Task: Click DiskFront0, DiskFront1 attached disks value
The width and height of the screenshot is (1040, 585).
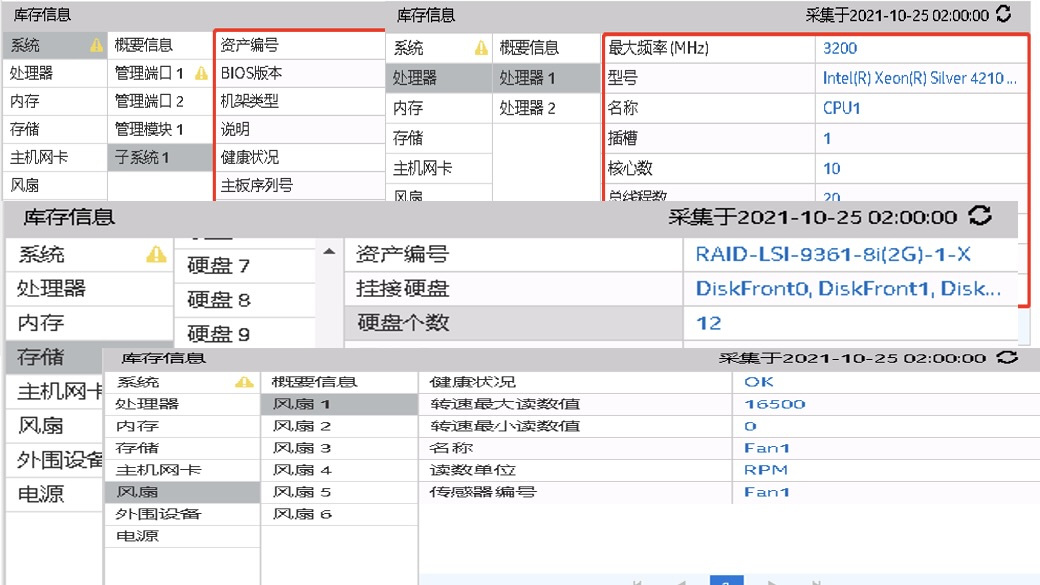Action: coord(847,289)
